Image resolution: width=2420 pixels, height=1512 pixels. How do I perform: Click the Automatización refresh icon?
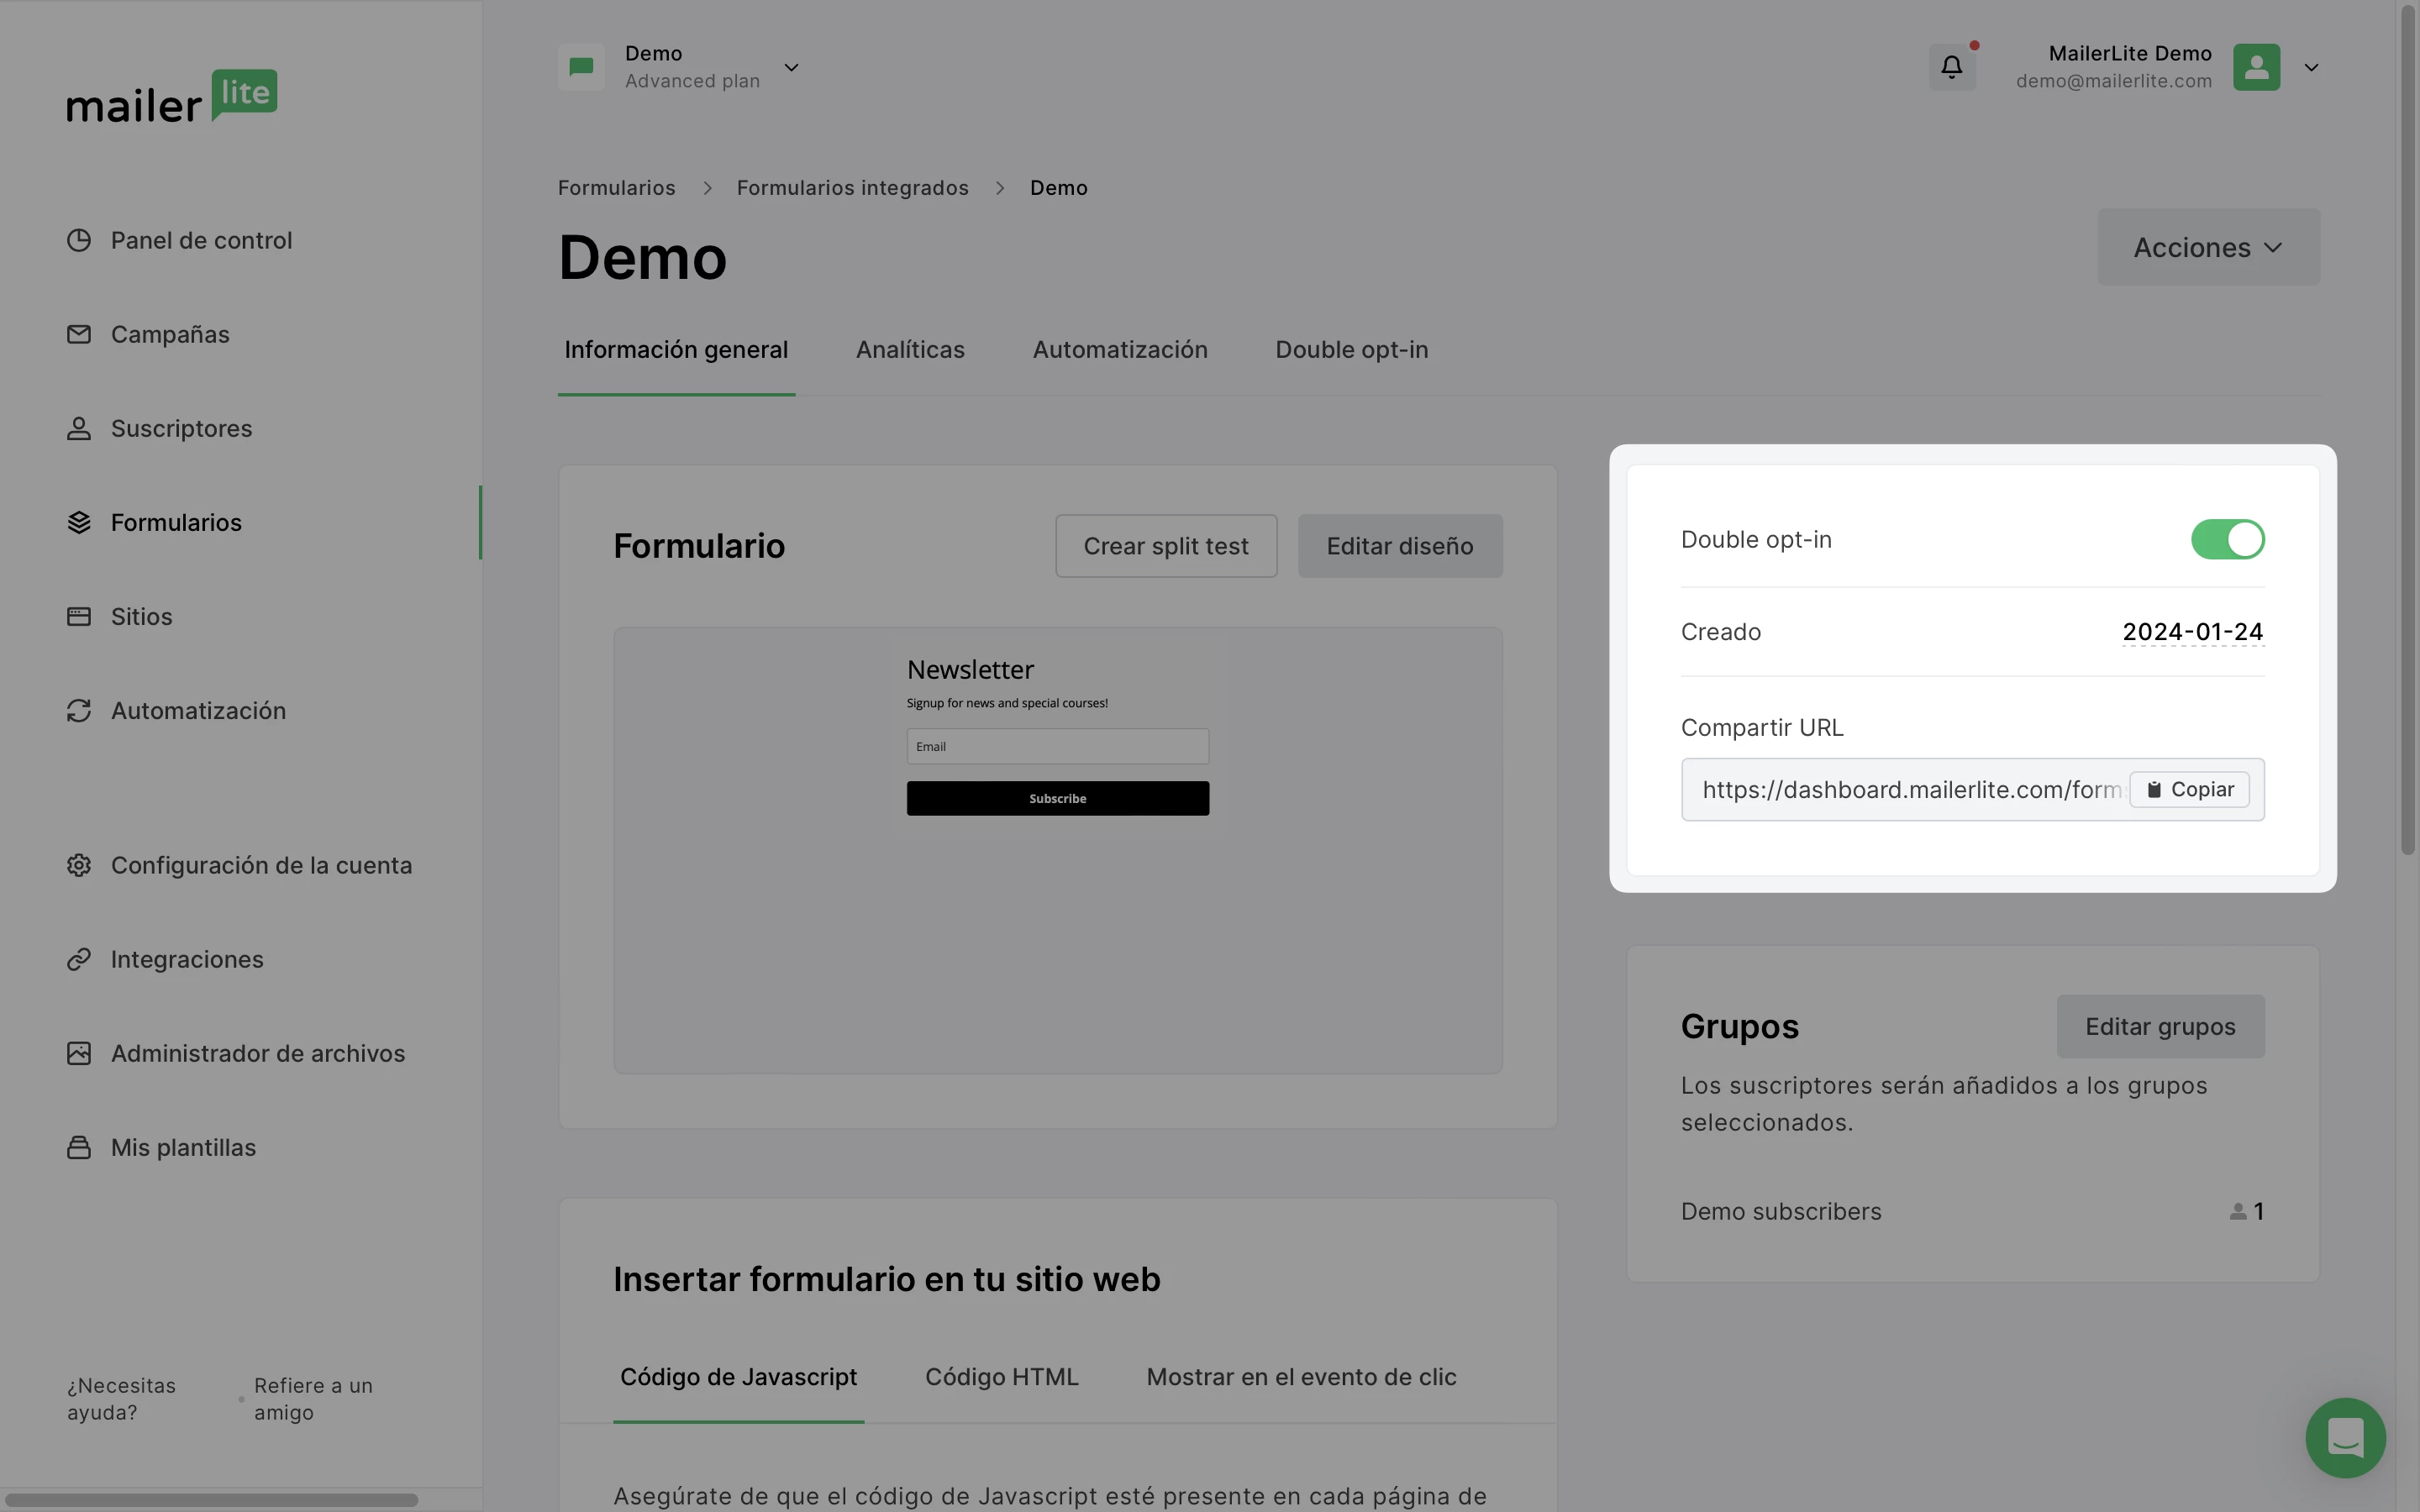(x=79, y=710)
